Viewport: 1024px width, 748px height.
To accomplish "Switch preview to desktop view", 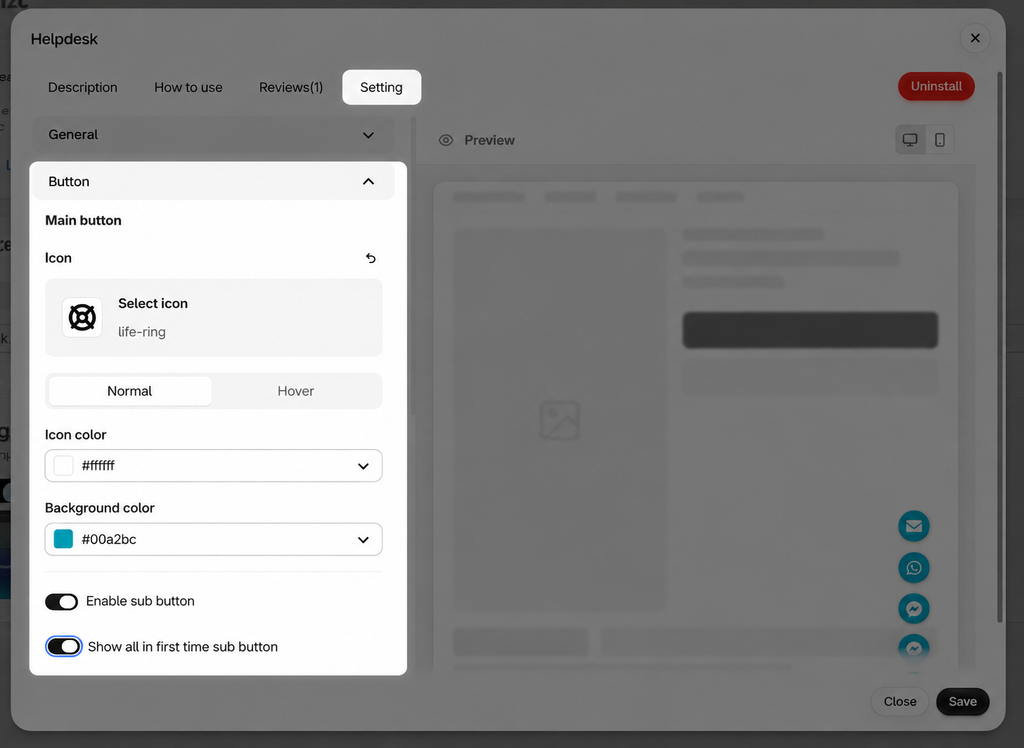I will coord(910,140).
